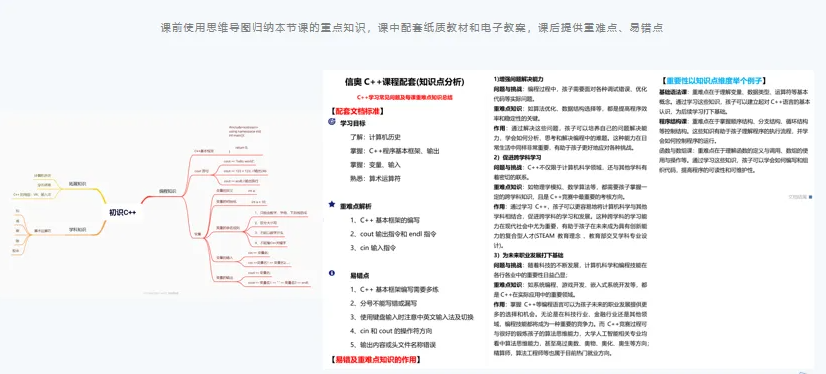Click the 编程知识 red branch node

point(168,192)
